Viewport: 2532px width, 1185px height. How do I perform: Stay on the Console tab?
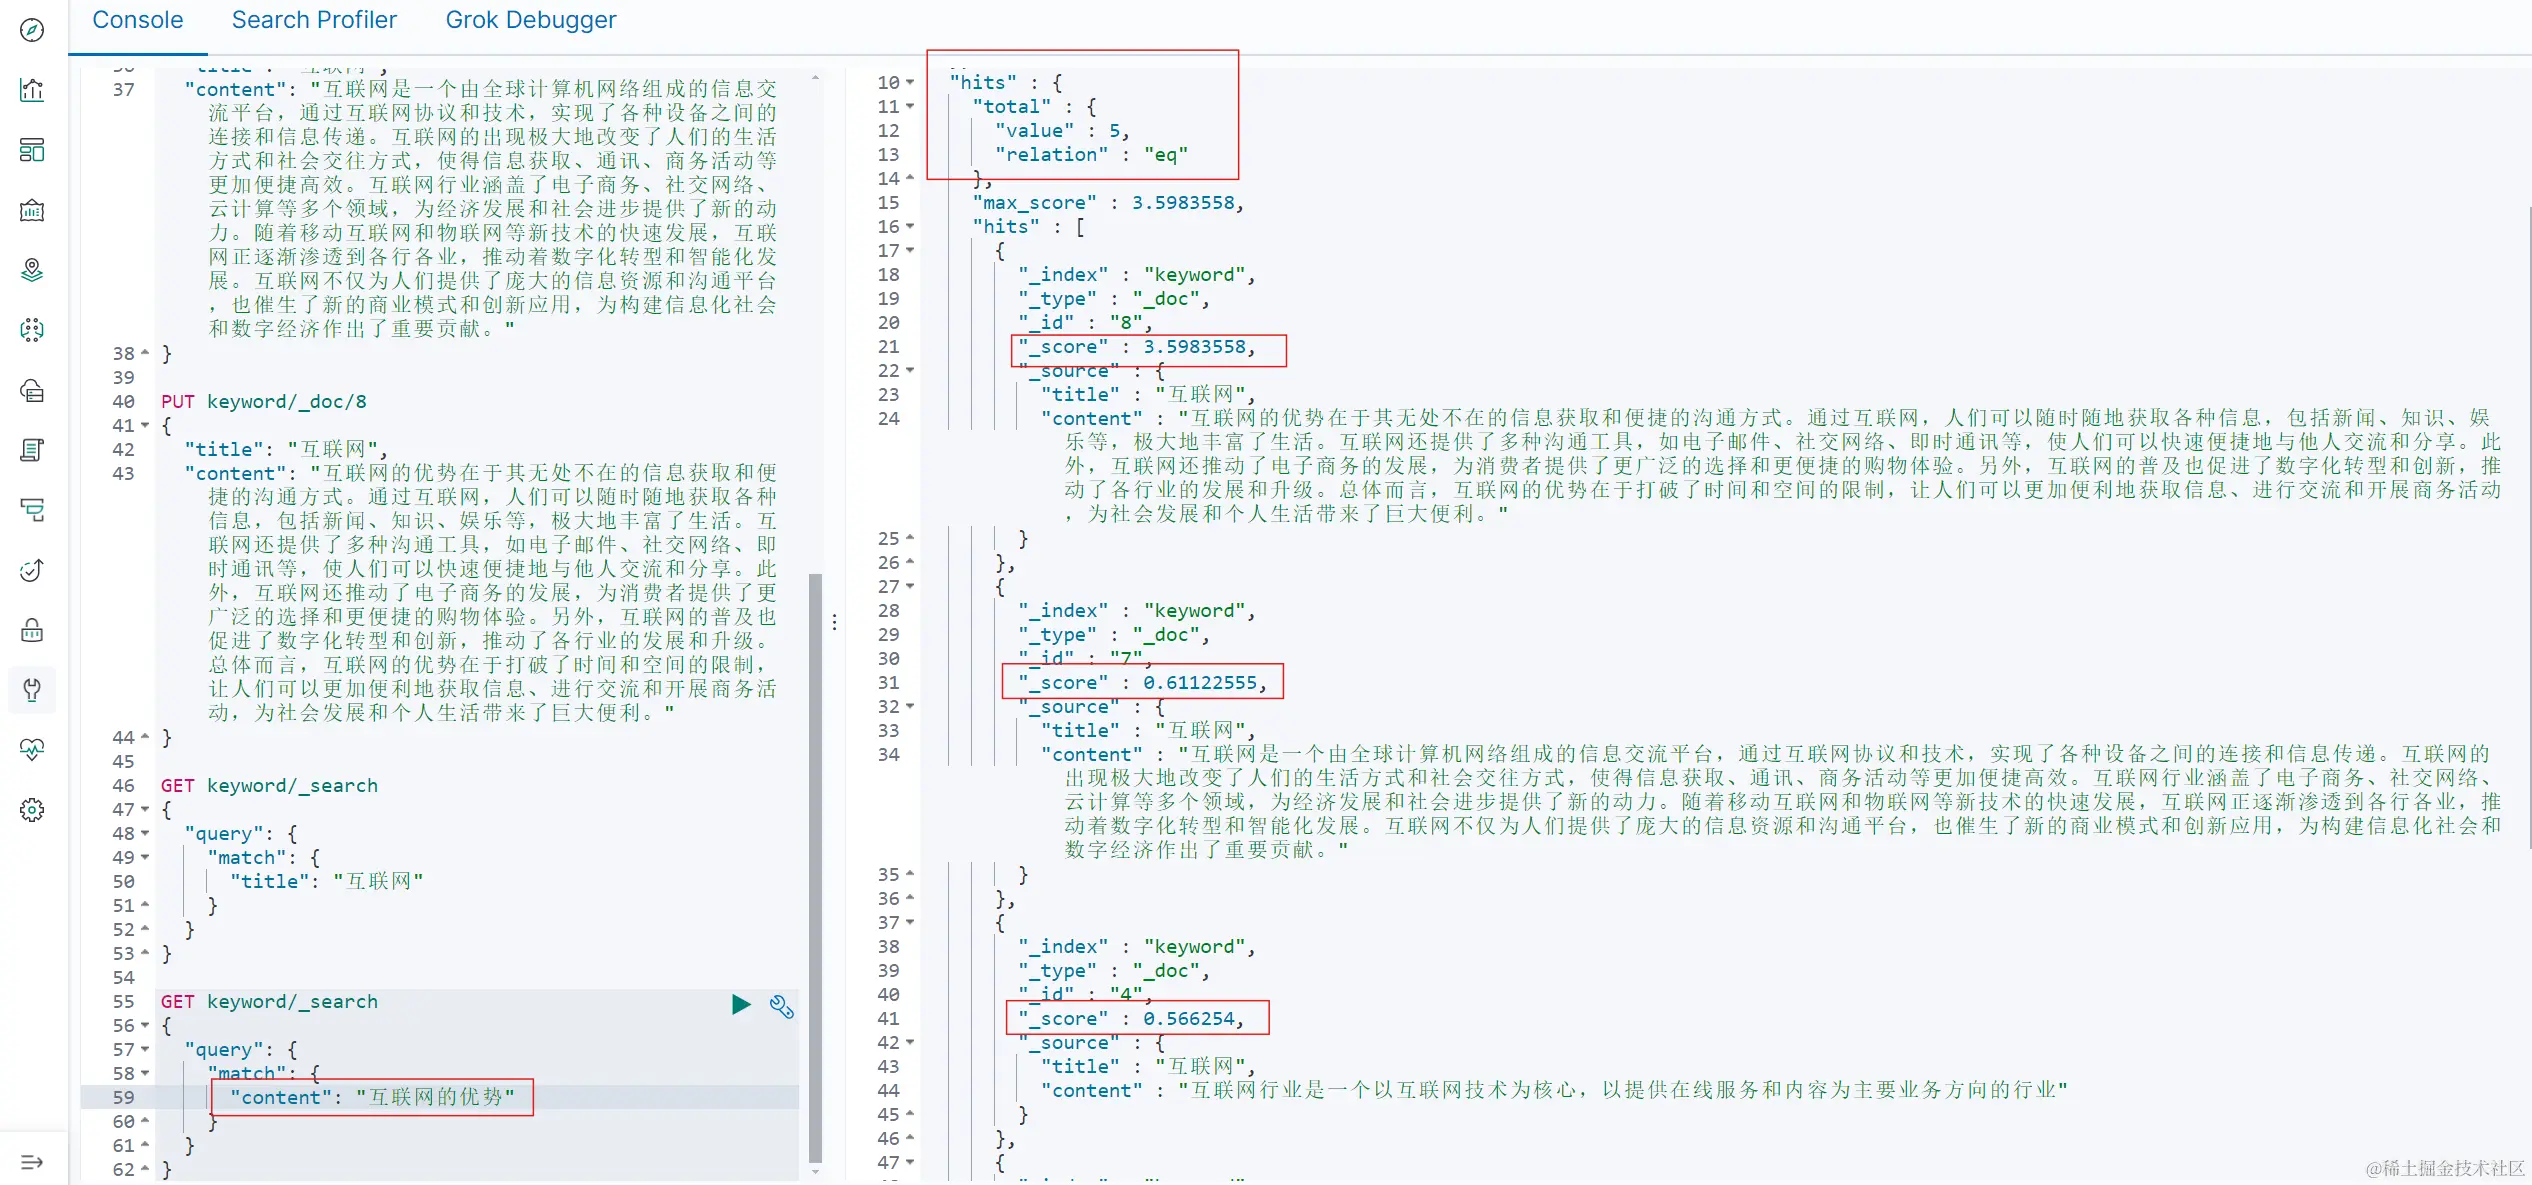pyautogui.click(x=137, y=19)
